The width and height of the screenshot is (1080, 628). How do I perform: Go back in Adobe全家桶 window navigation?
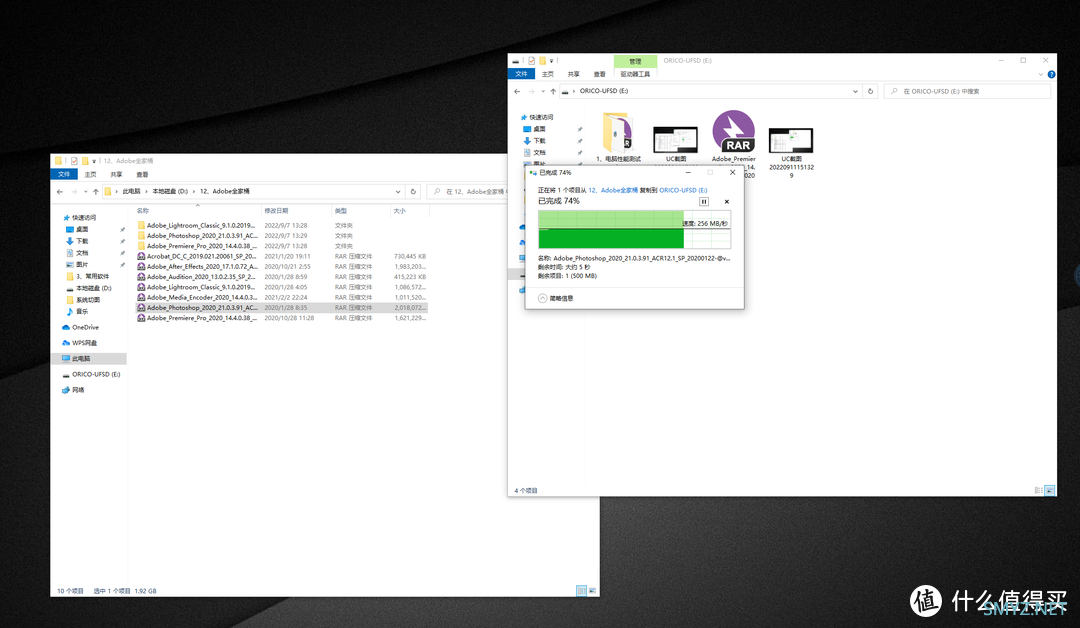tap(60, 191)
